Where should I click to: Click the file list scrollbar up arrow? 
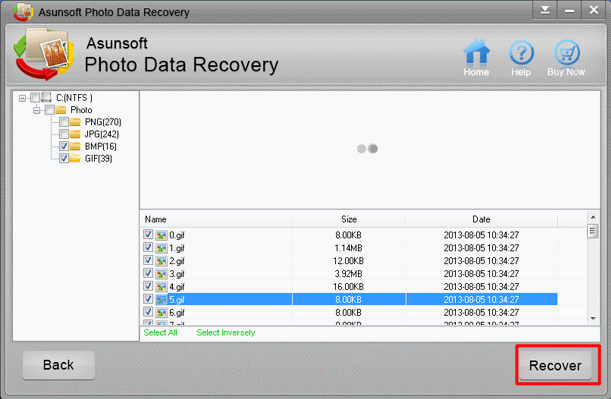point(593,217)
